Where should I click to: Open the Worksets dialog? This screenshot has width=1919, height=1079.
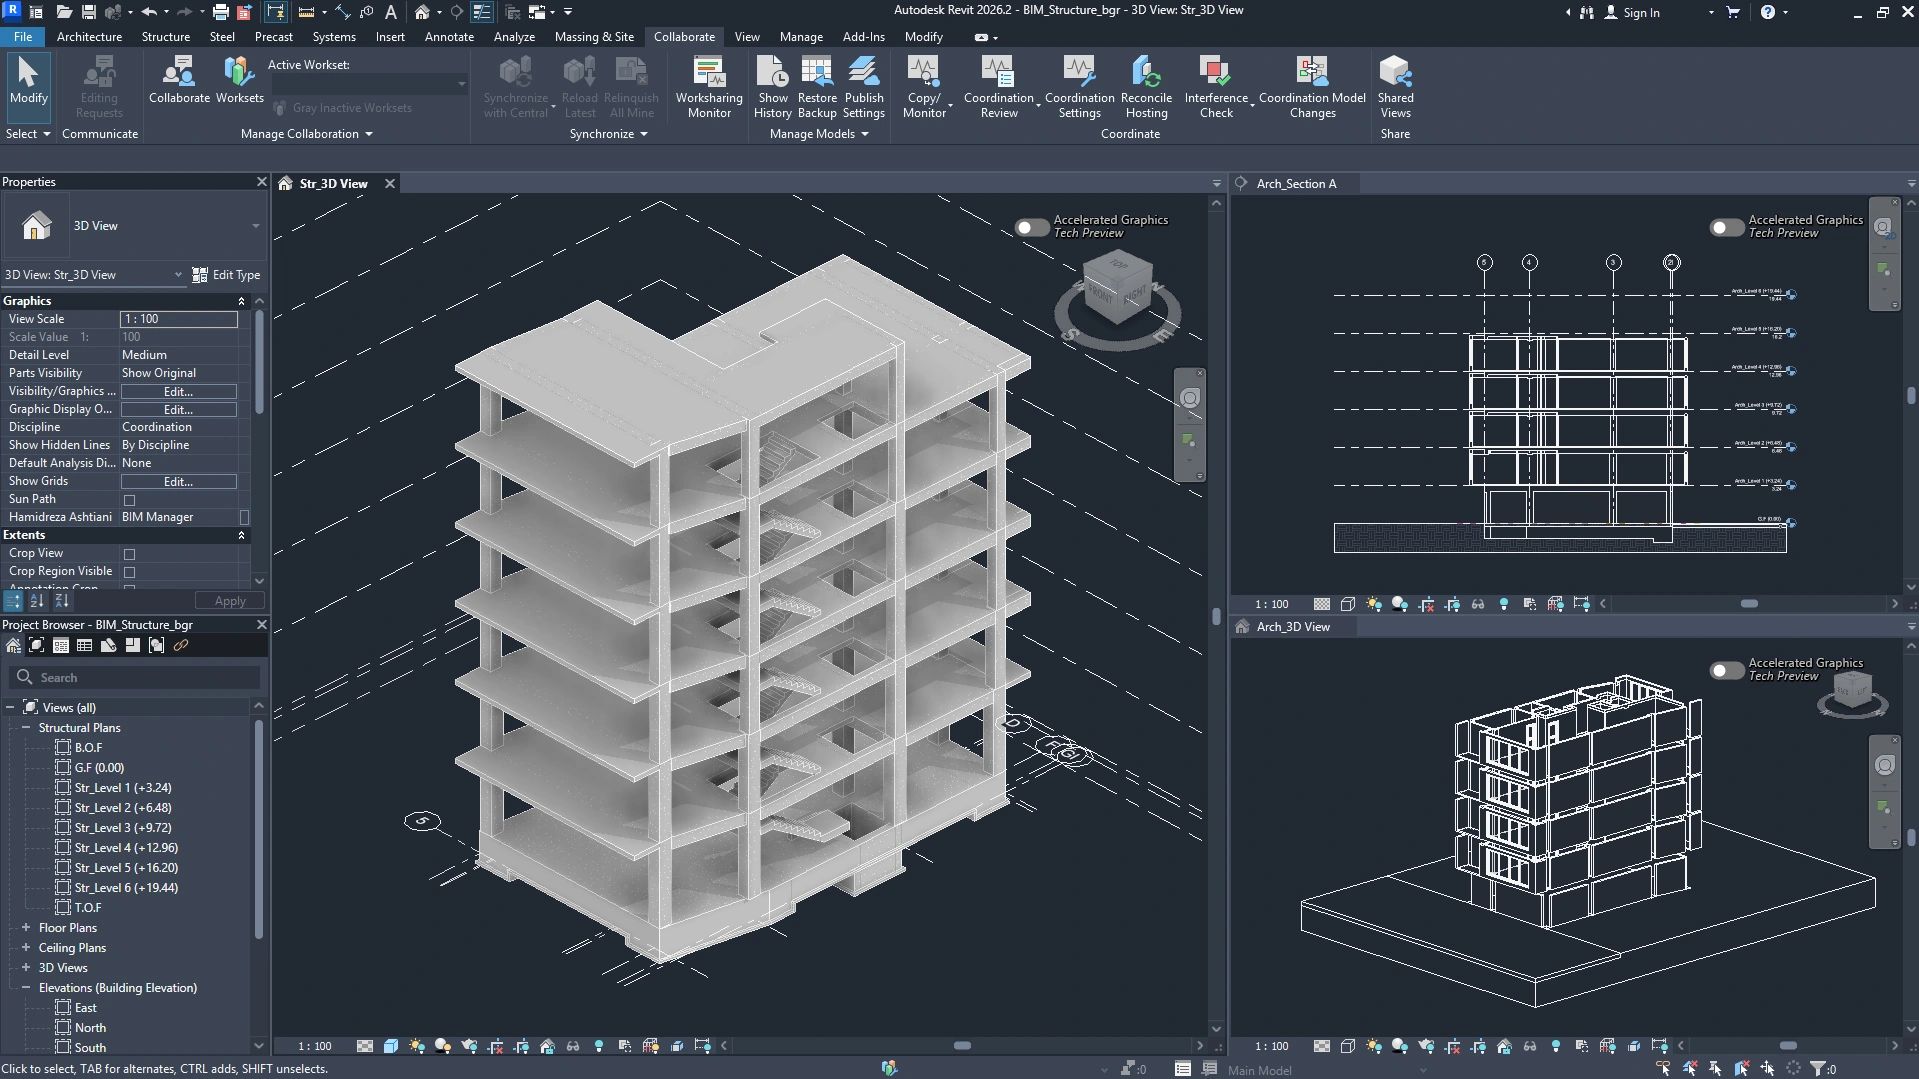(239, 80)
